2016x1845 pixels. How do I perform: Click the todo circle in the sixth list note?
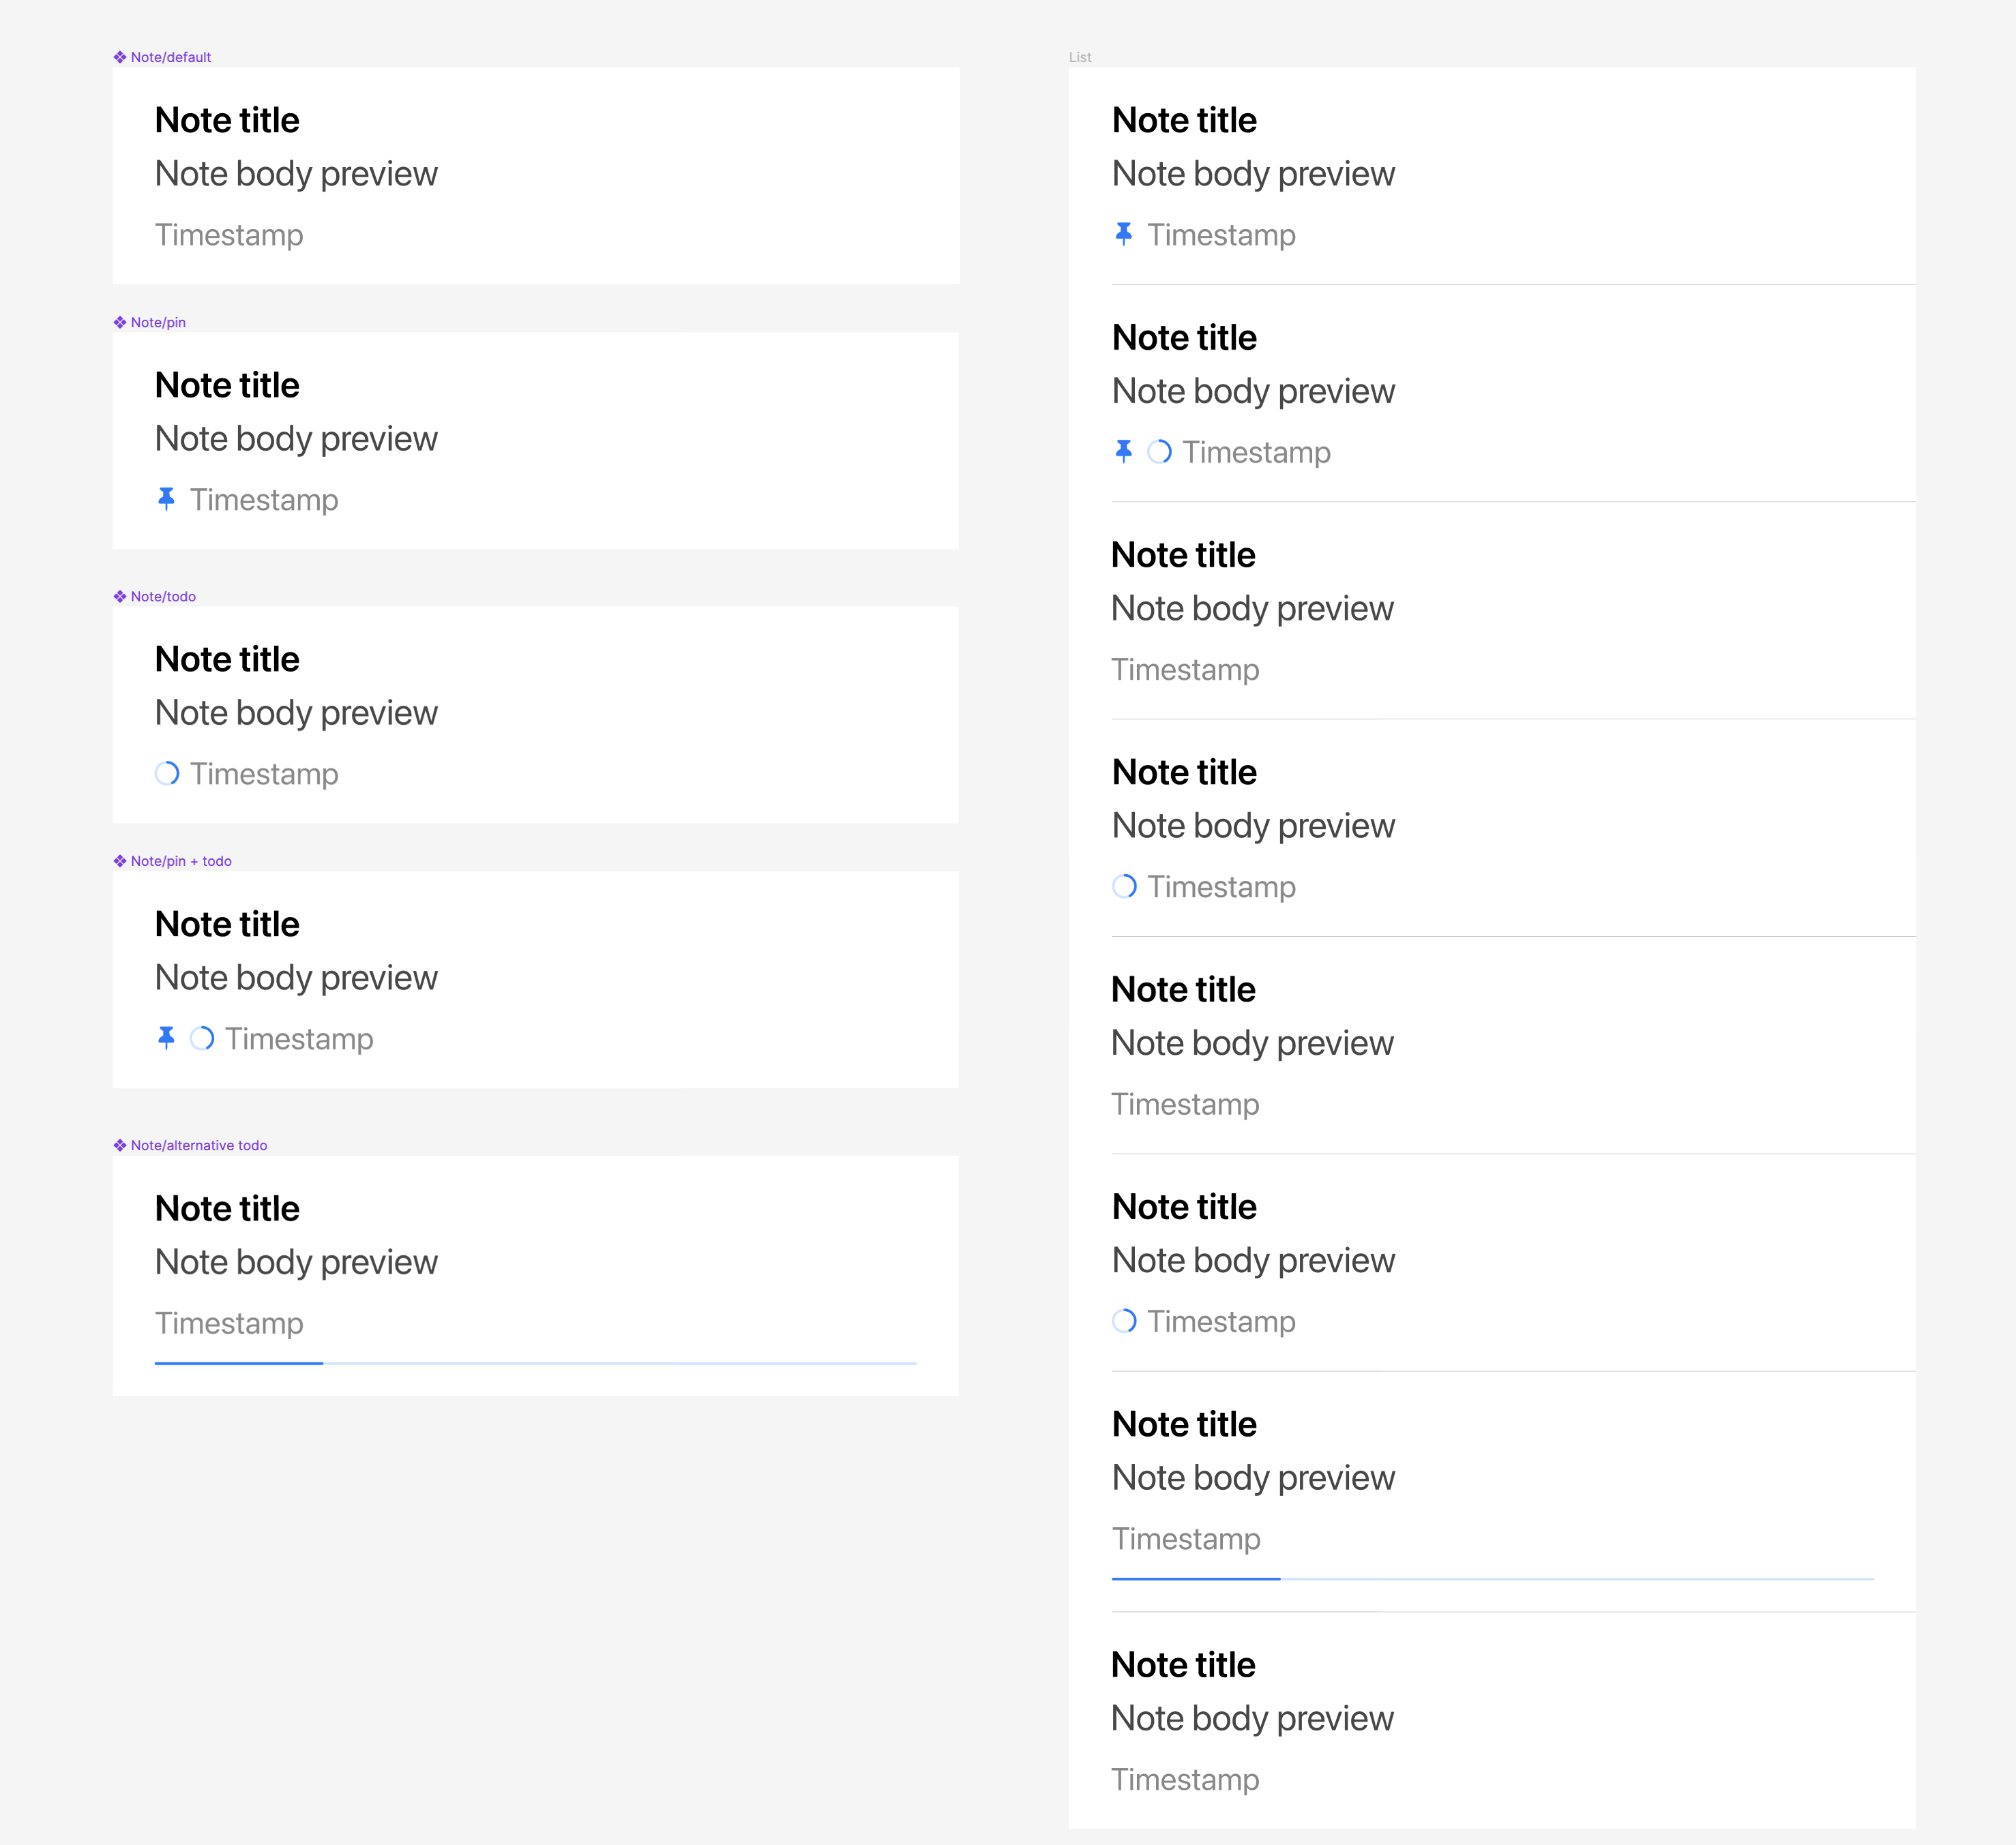click(1124, 1321)
